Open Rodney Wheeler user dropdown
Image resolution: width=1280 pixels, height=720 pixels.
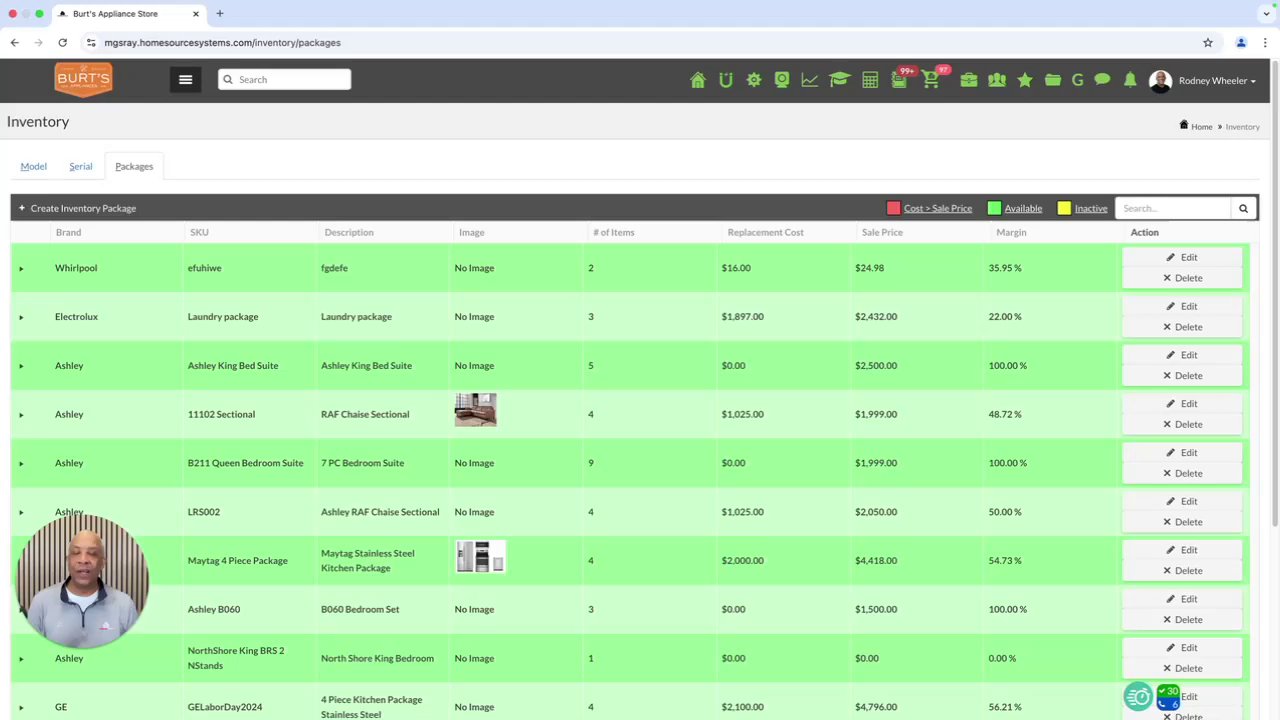[1203, 81]
